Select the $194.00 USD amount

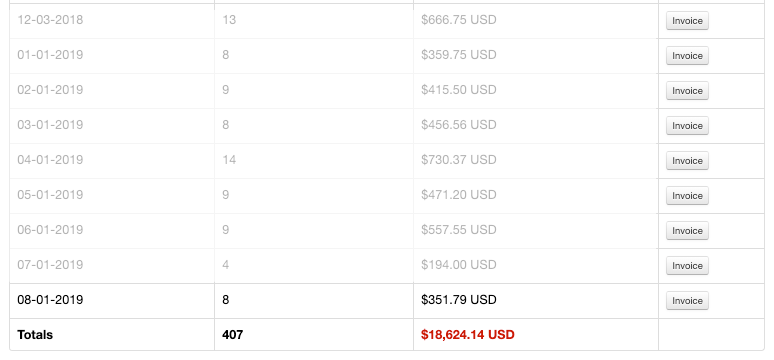459,265
